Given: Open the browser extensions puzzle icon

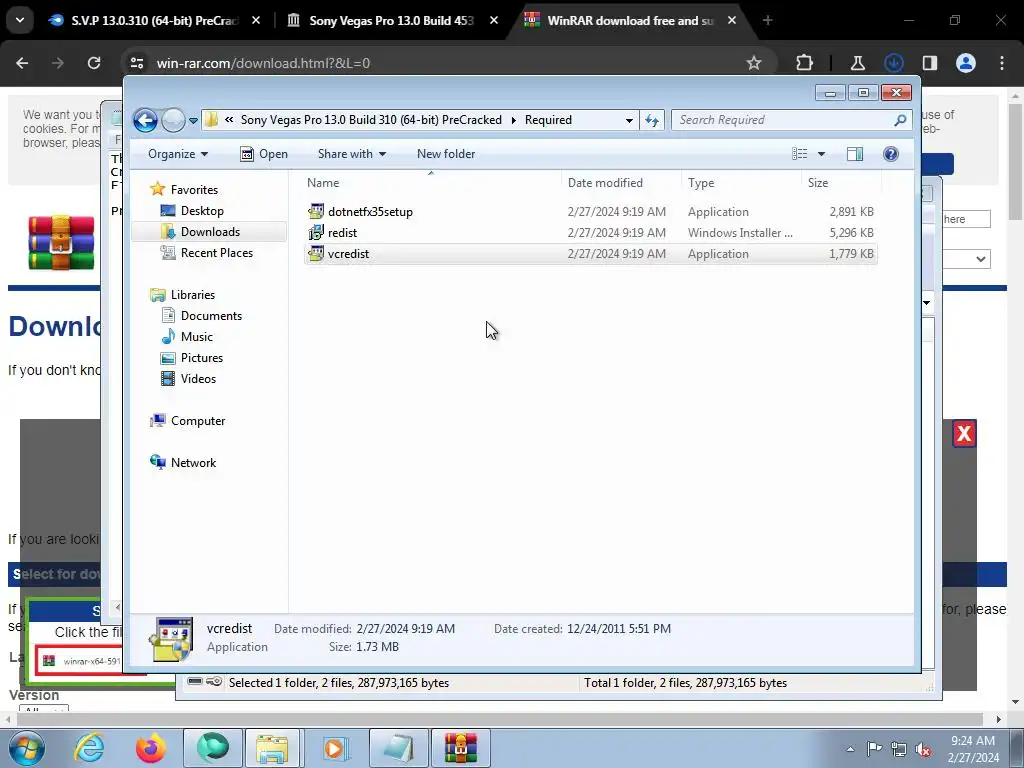Looking at the screenshot, I should point(805,63).
